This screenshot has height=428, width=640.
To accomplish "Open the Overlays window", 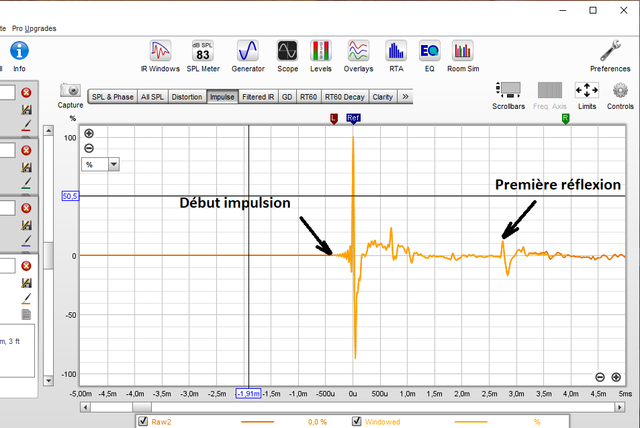I will 358,56.
